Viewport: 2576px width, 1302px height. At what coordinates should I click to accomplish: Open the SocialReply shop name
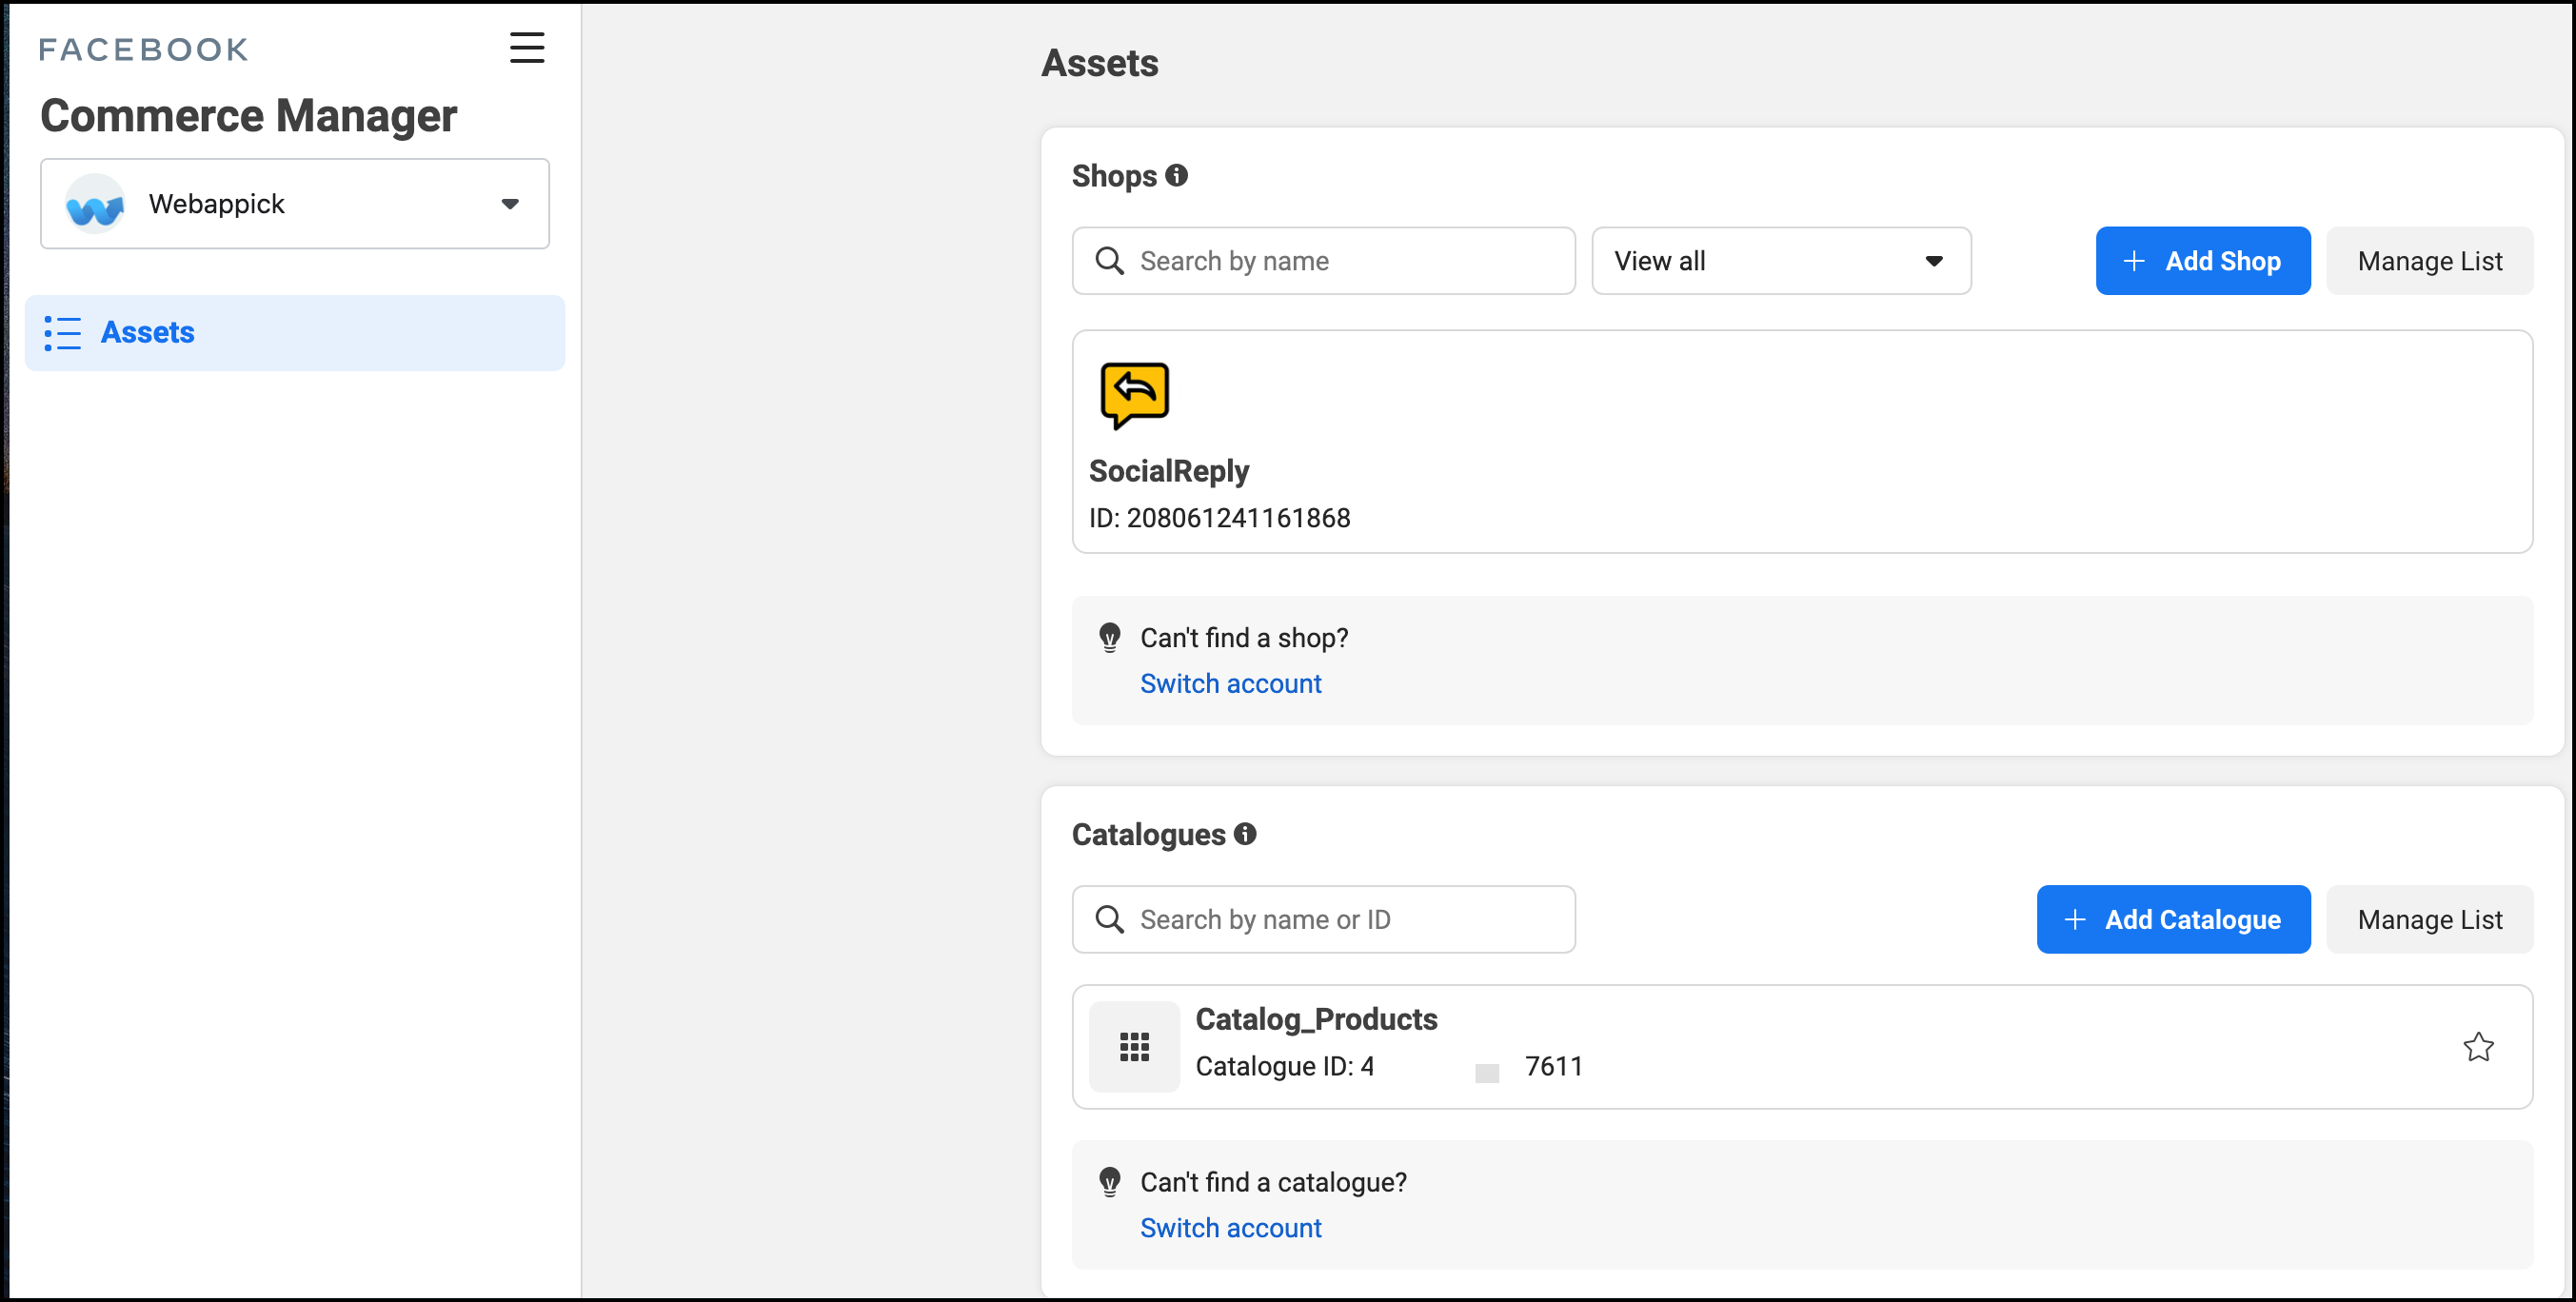[x=1168, y=471]
